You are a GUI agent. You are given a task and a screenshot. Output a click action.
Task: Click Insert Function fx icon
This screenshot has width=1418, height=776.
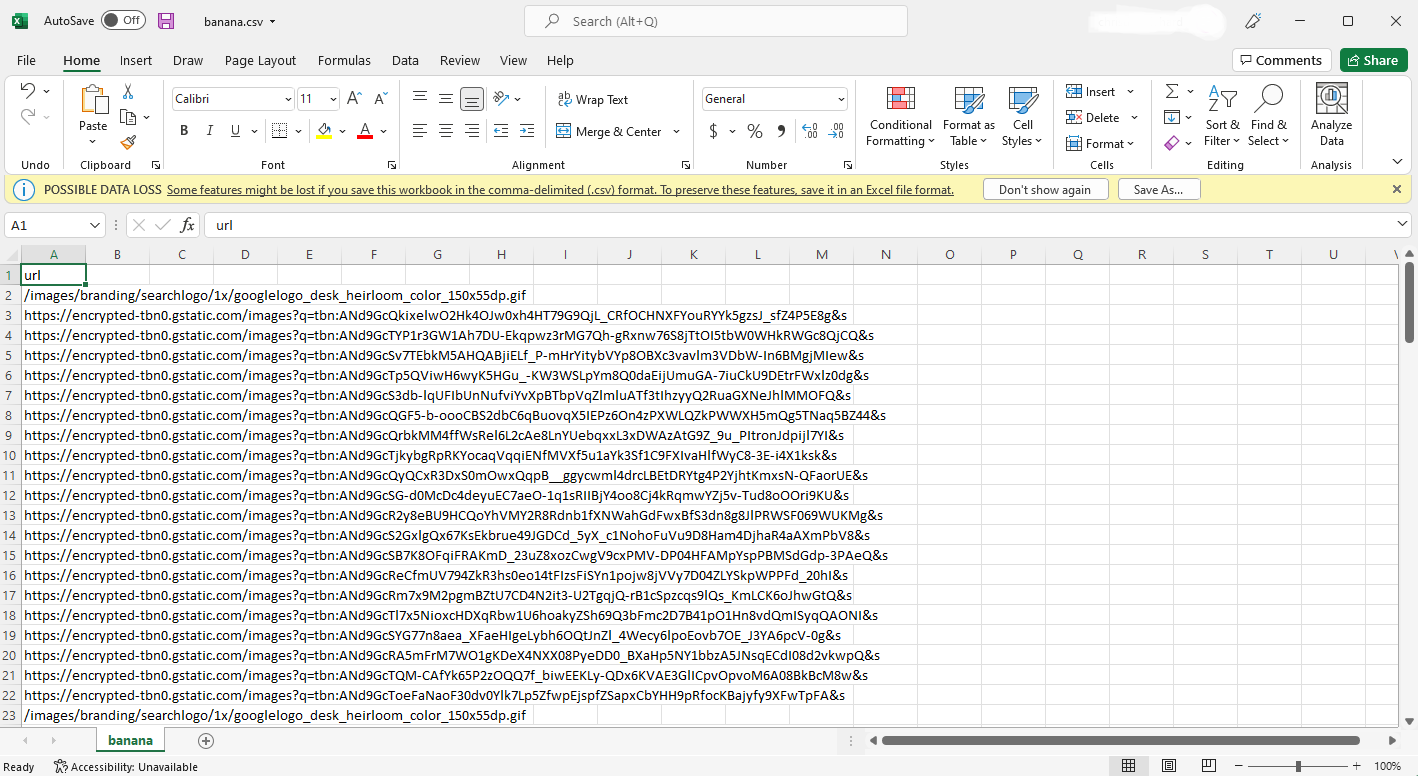click(x=187, y=225)
